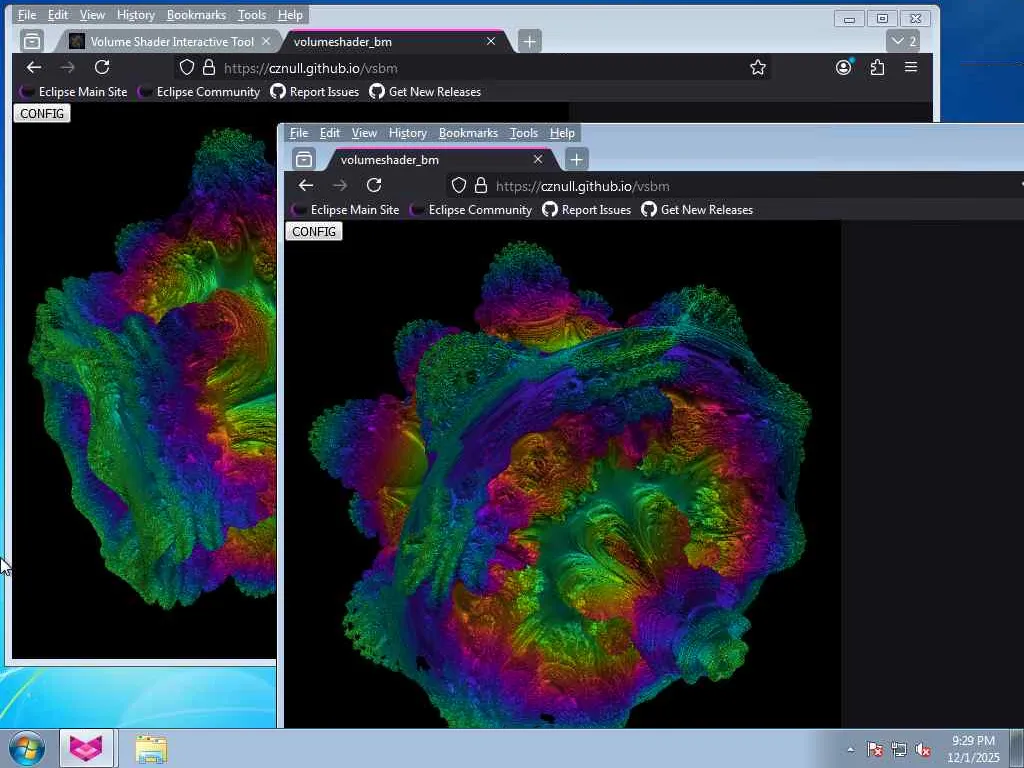Open File menu in back window
The height and width of the screenshot is (768, 1024).
click(27, 14)
